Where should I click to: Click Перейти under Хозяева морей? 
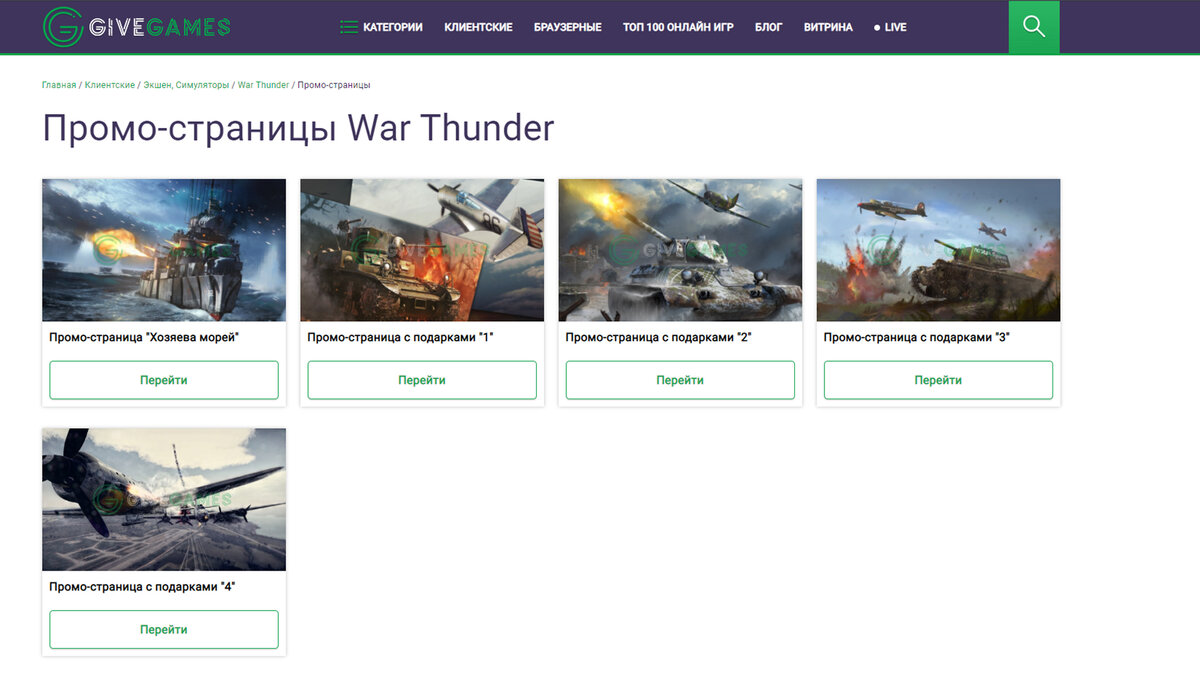tap(164, 380)
